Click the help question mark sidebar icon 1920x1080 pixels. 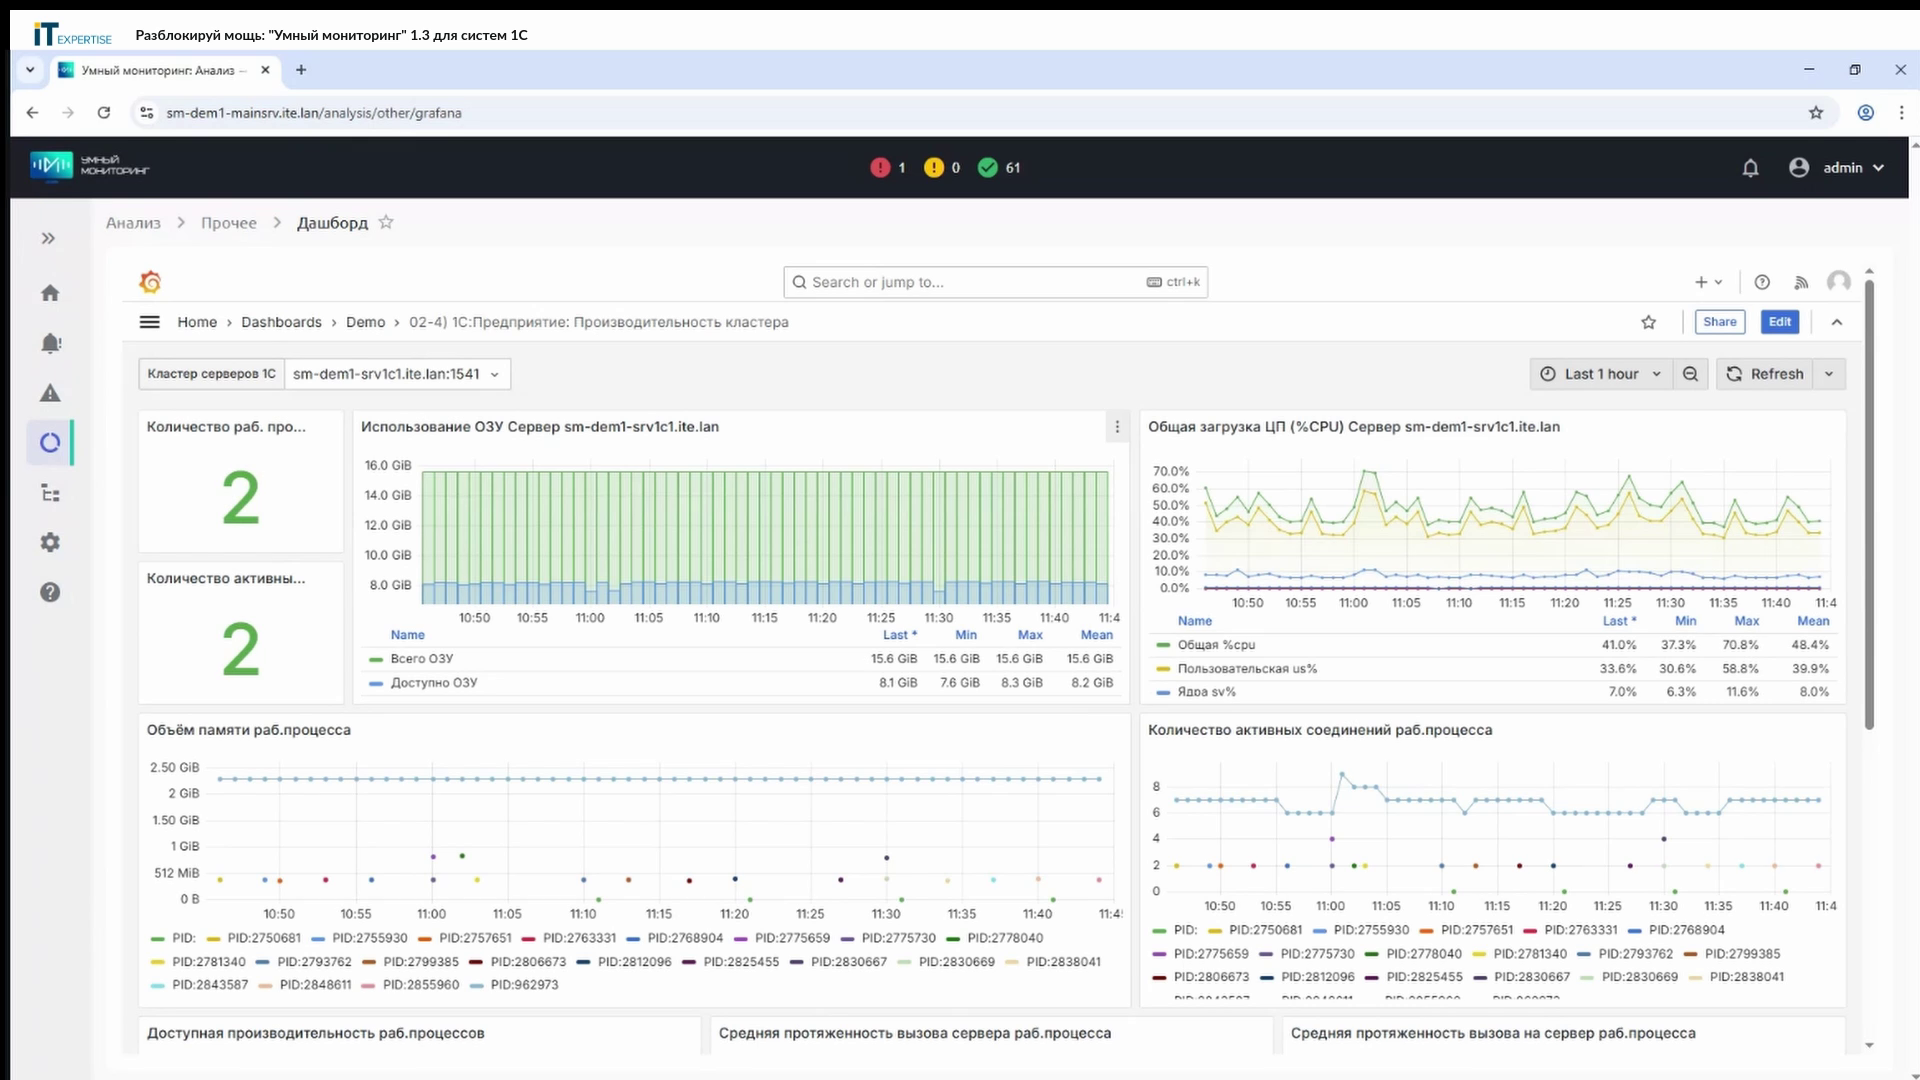pyautogui.click(x=50, y=592)
